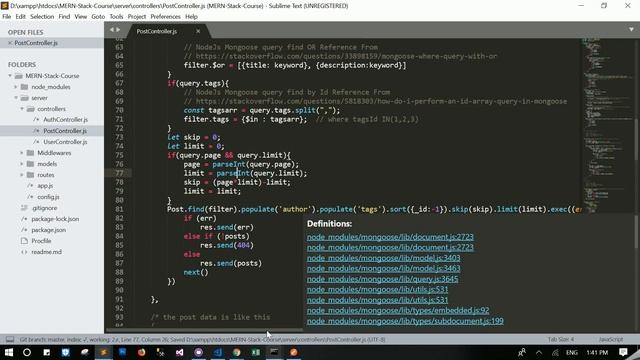Open .gitignore file in sidebar
This screenshot has height=360, width=640.
pyautogui.click(x=44, y=208)
